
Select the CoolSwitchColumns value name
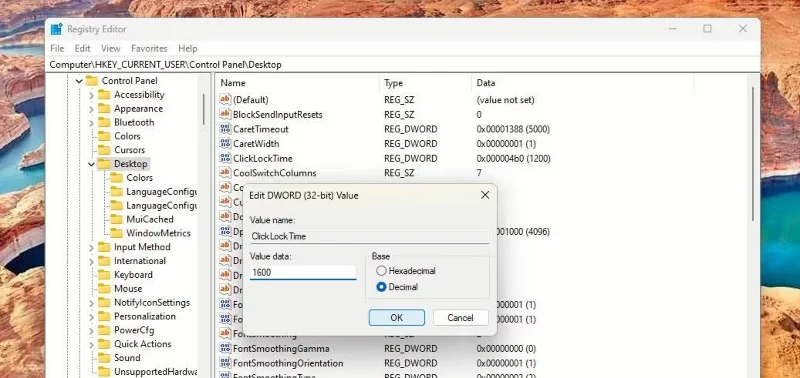click(x=274, y=173)
